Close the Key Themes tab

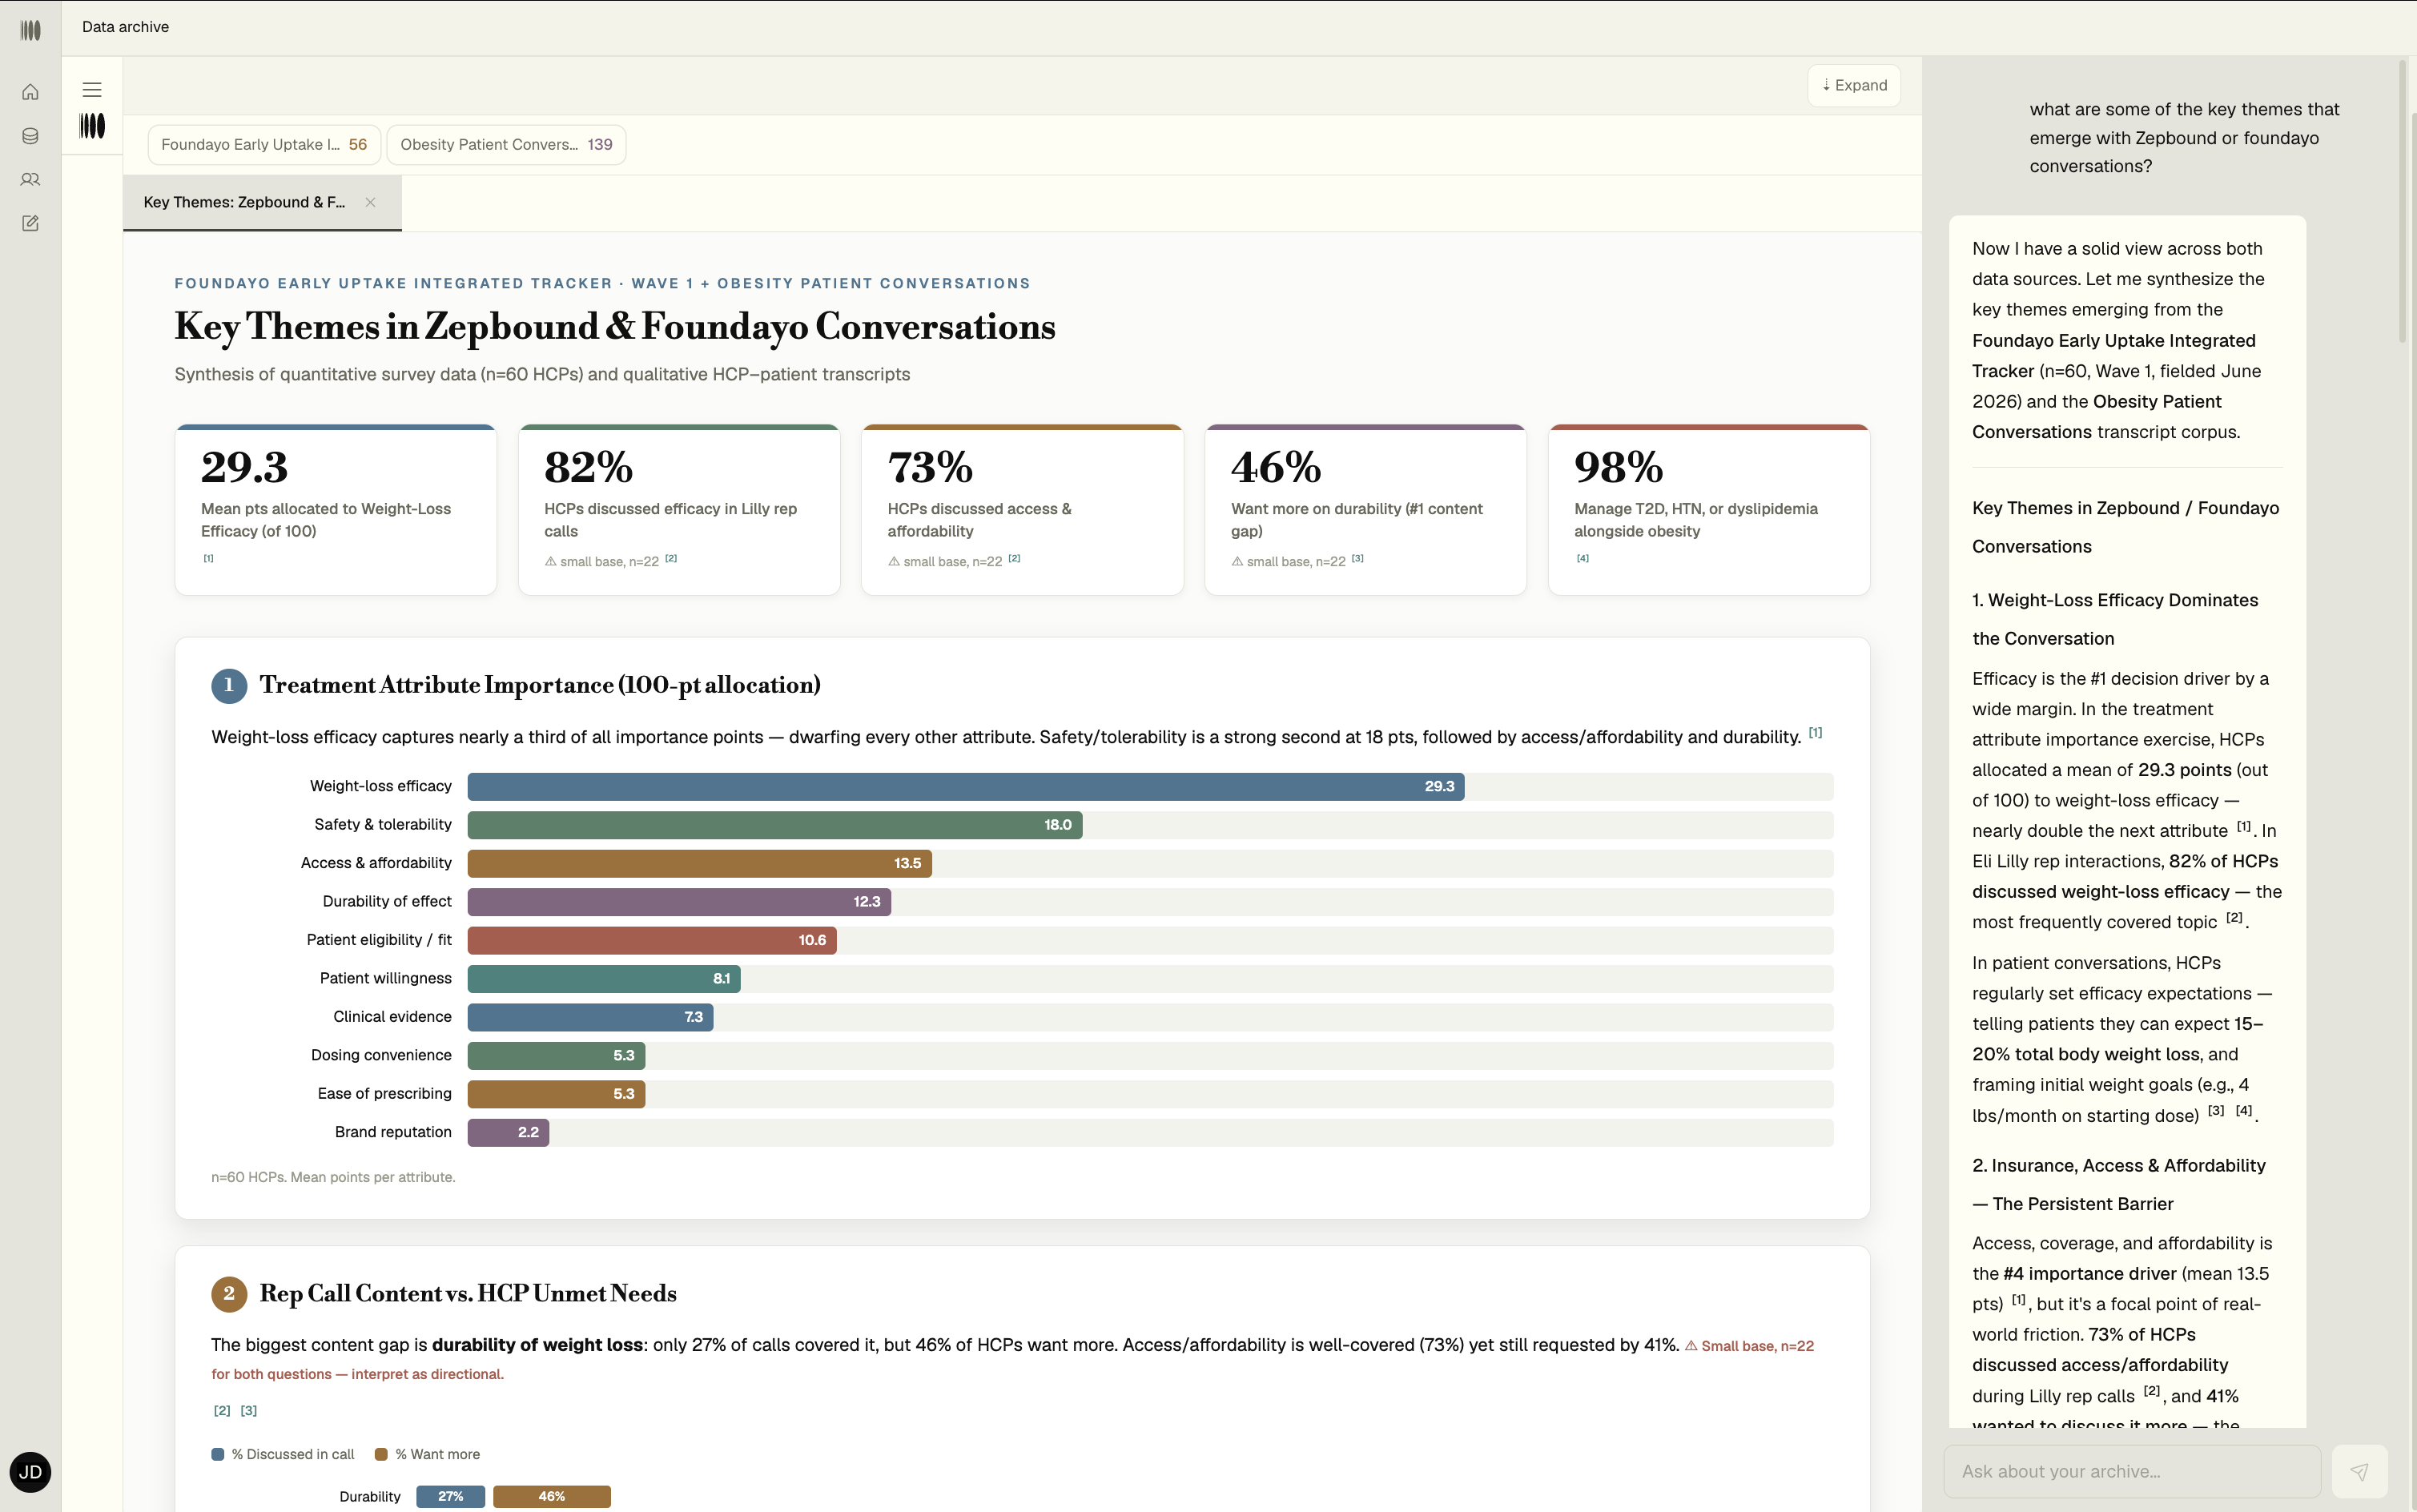tap(371, 202)
